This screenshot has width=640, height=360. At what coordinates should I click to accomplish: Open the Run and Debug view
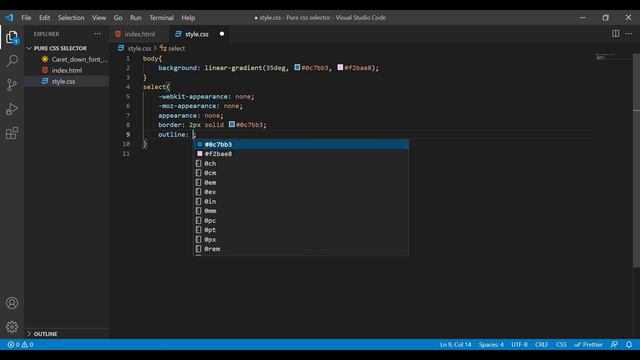12,109
